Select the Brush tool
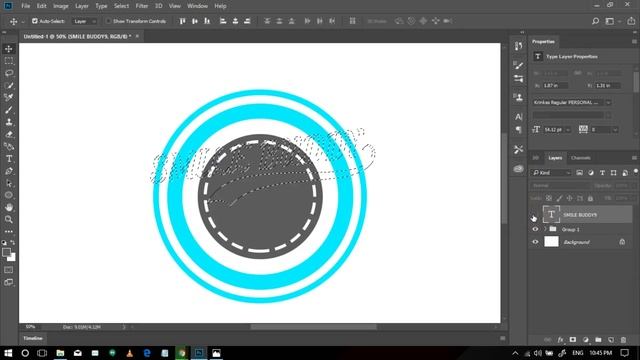This screenshot has width=640, height=360. click(9, 110)
